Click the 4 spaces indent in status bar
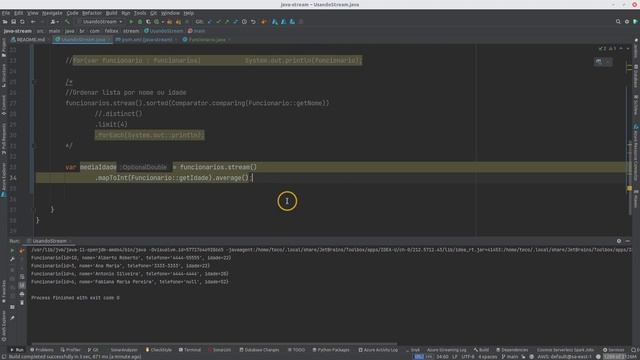640x360 pixels. coord(488,357)
